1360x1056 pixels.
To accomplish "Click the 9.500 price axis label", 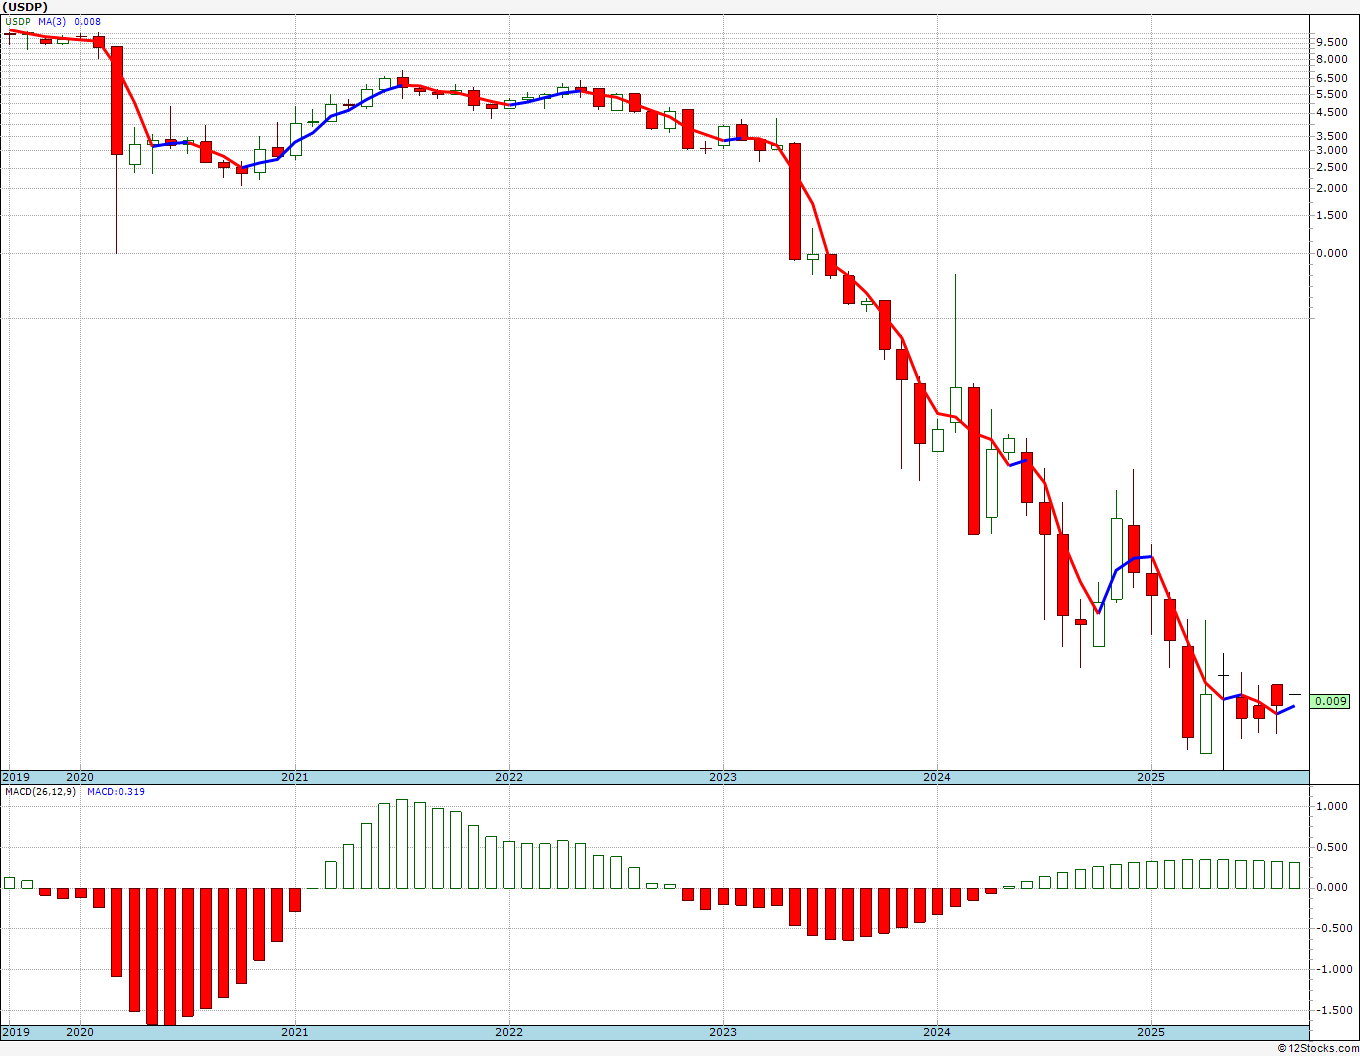I will [1332, 42].
